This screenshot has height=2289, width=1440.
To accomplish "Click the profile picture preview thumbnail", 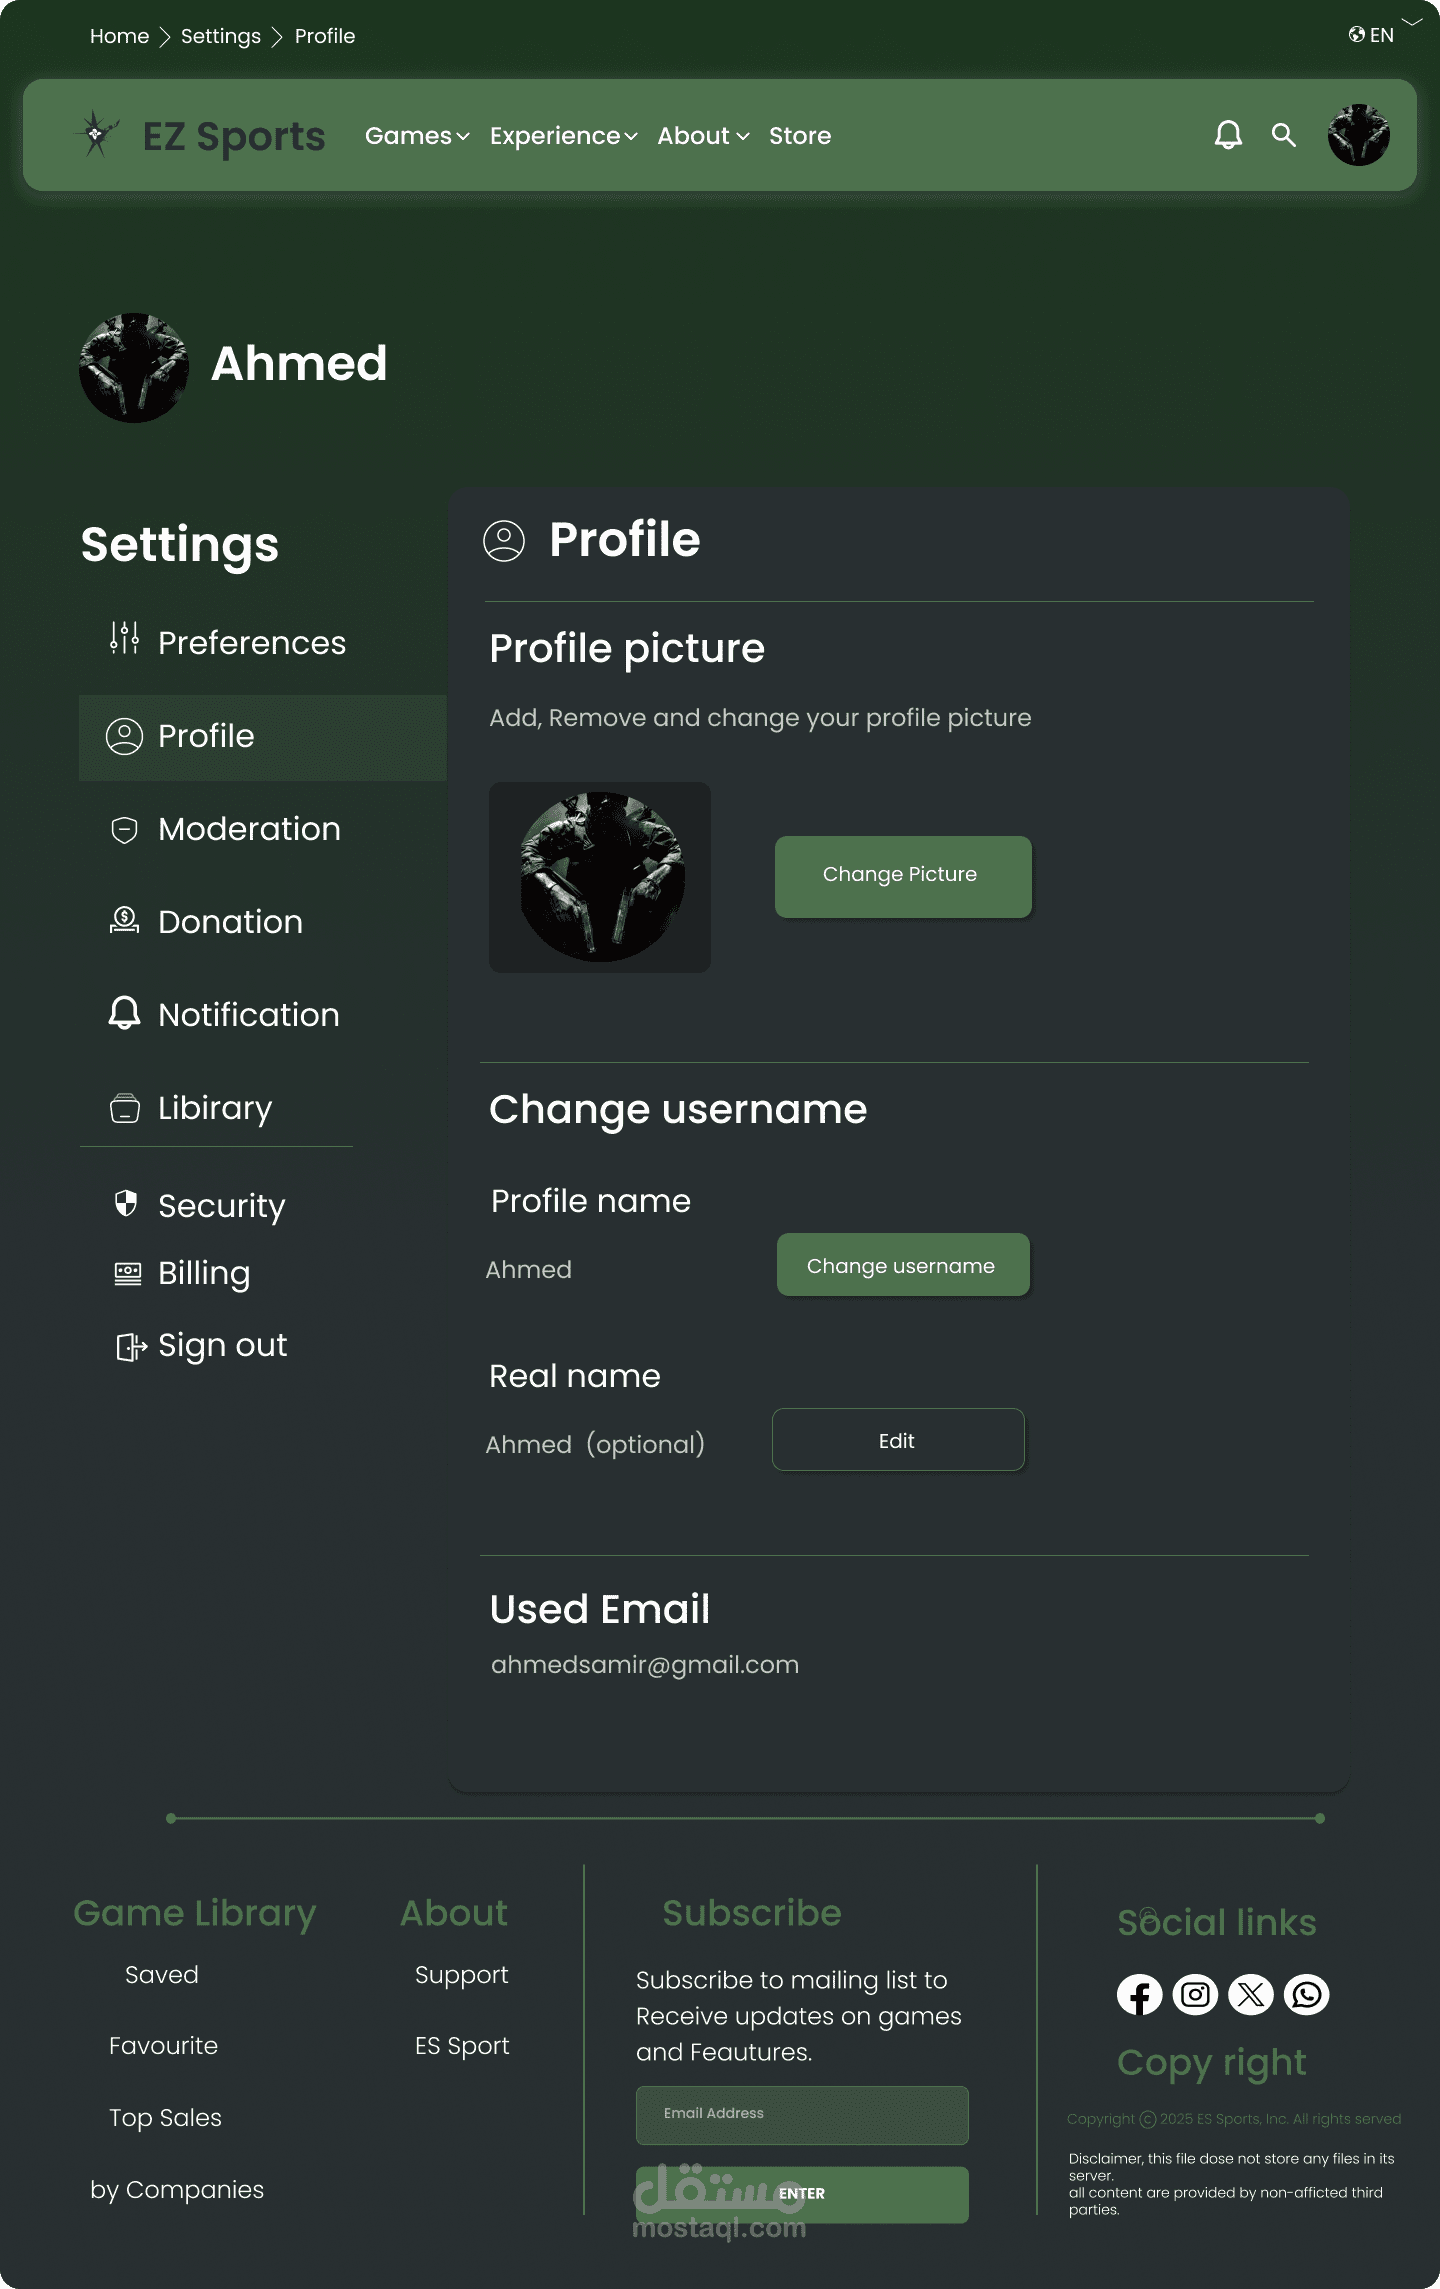I will [600, 877].
